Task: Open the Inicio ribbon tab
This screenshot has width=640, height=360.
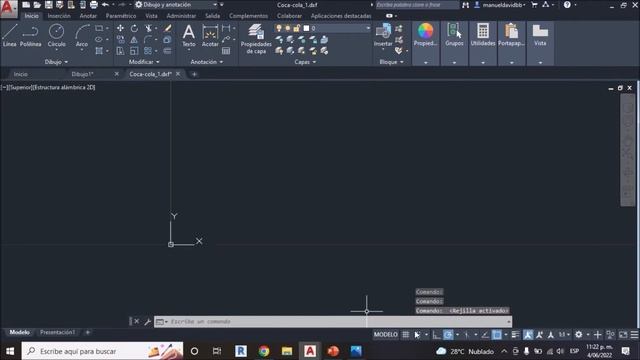Action: pyautogui.click(x=31, y=16)
